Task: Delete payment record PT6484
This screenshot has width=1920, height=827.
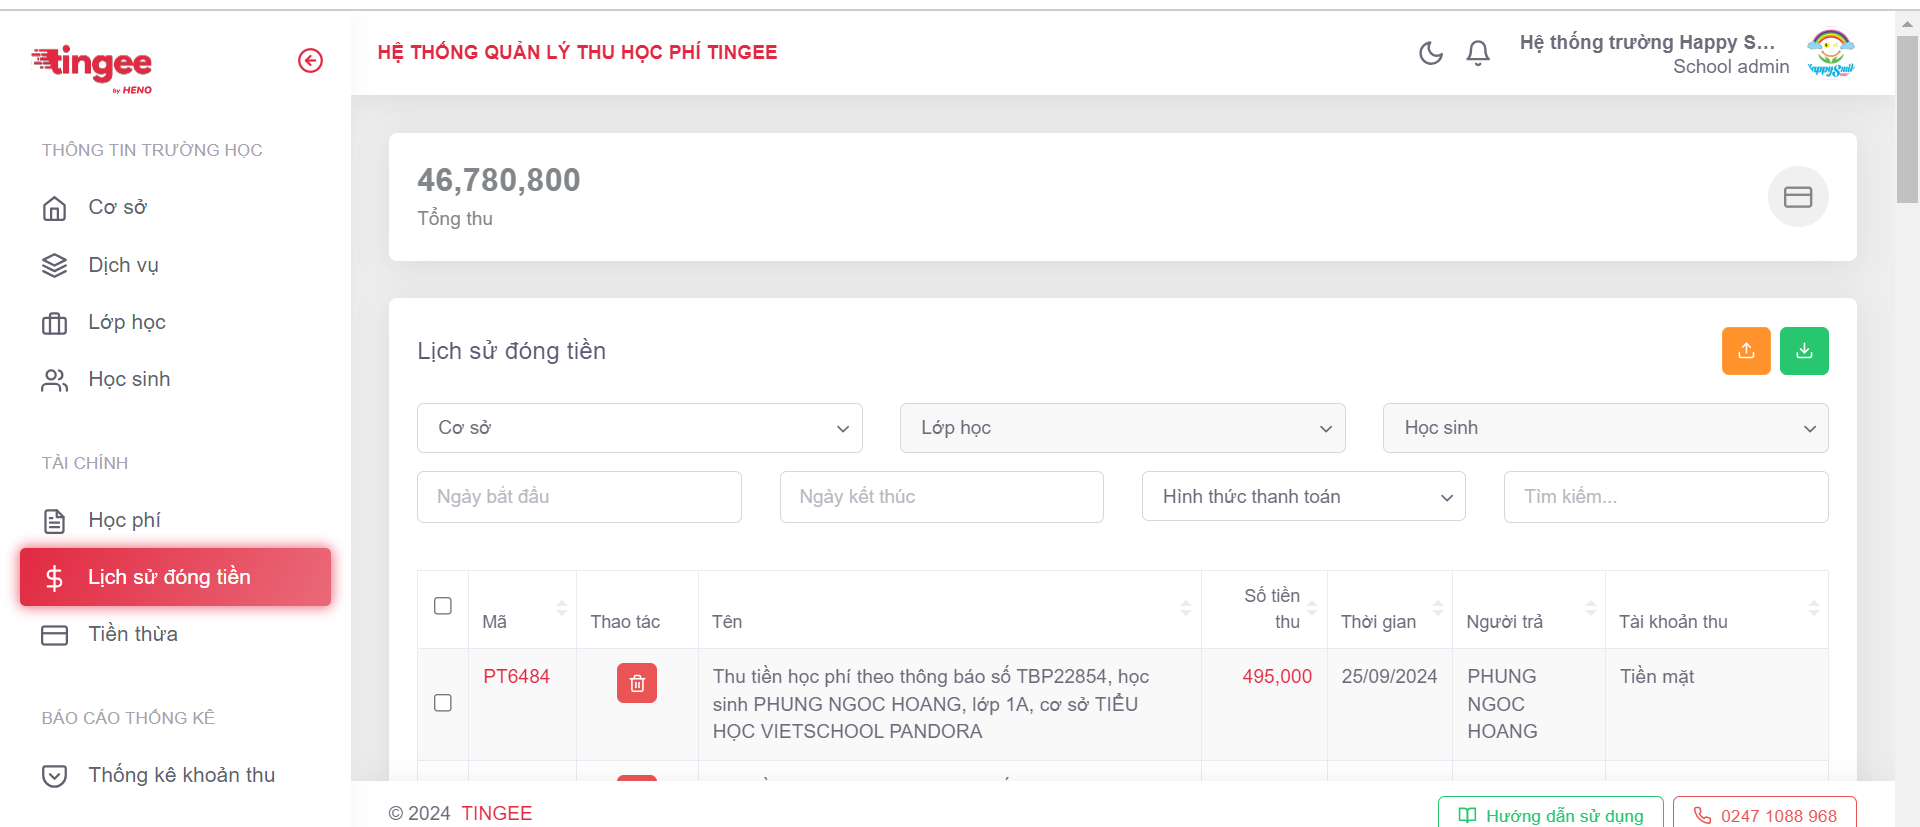Action: point(637,684)
